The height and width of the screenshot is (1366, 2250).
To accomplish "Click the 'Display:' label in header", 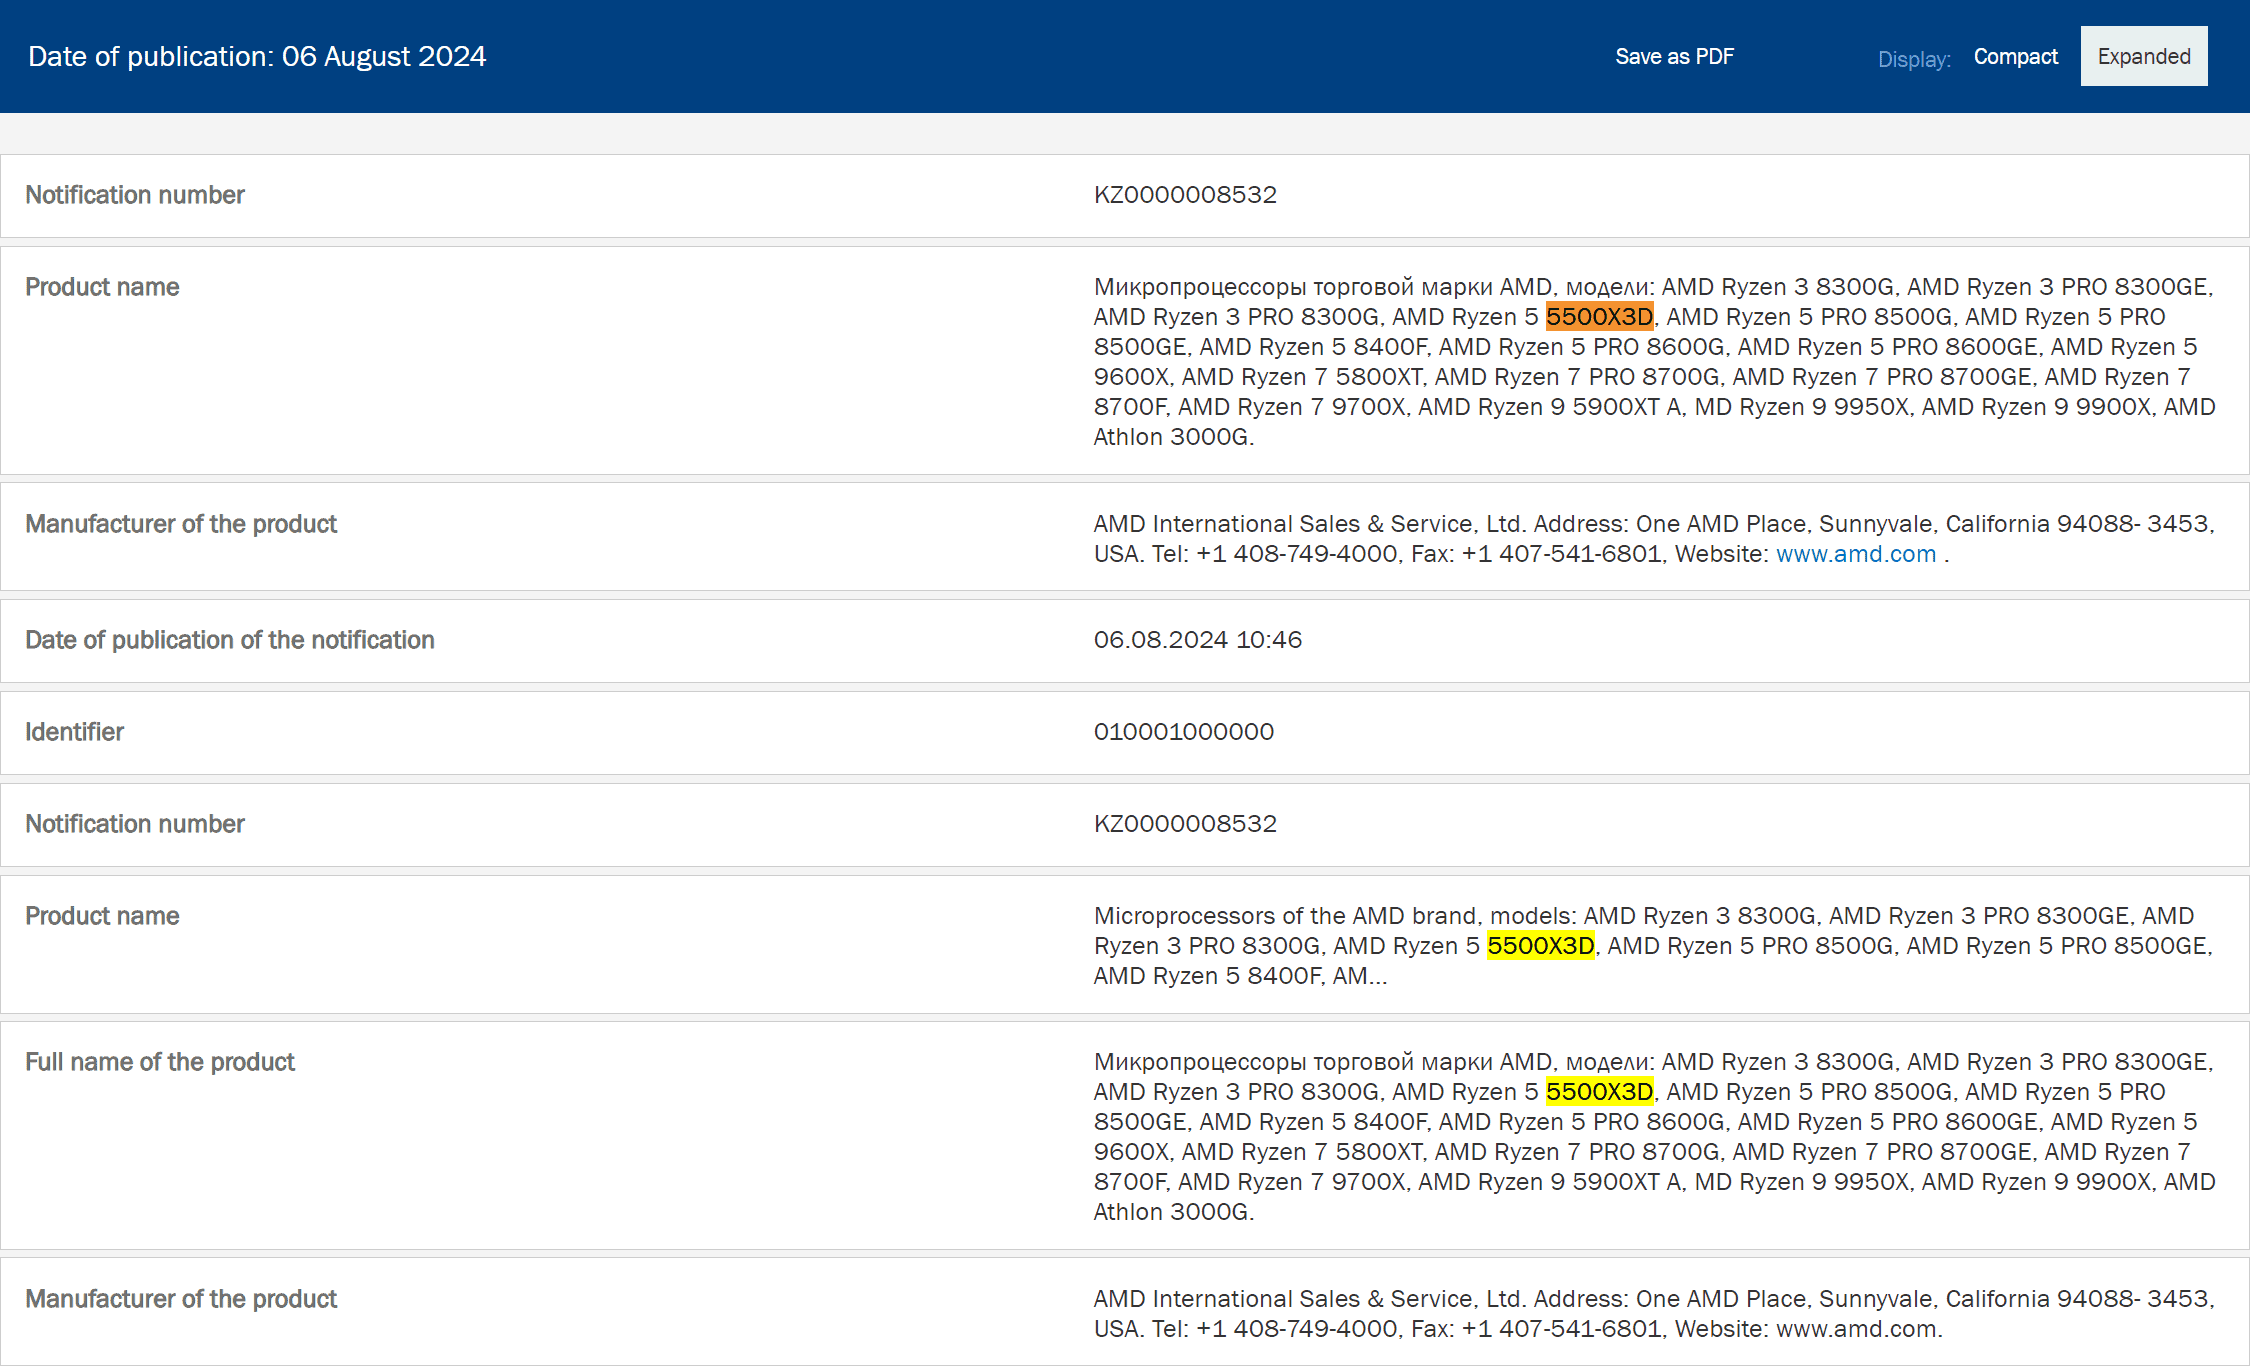I will pos(1913,59).
